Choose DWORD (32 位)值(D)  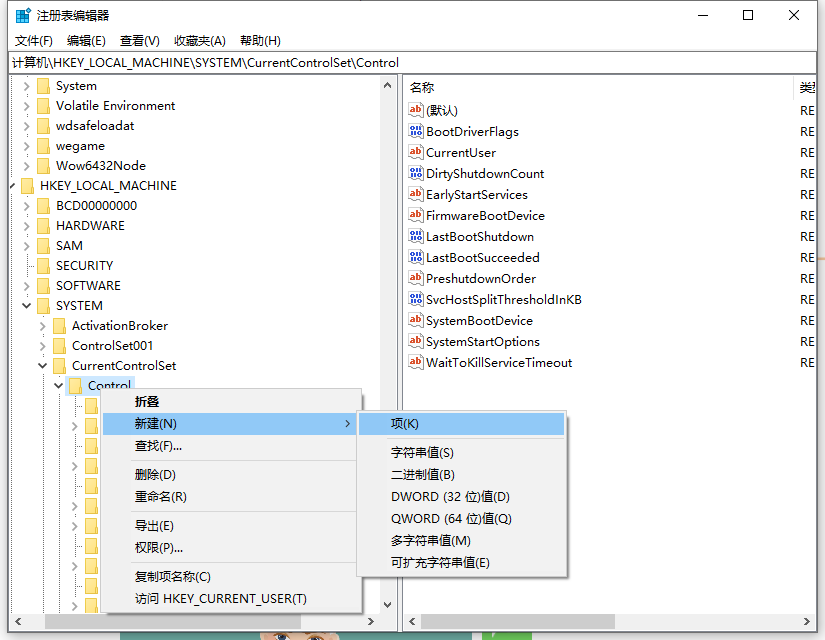(461, 497)
